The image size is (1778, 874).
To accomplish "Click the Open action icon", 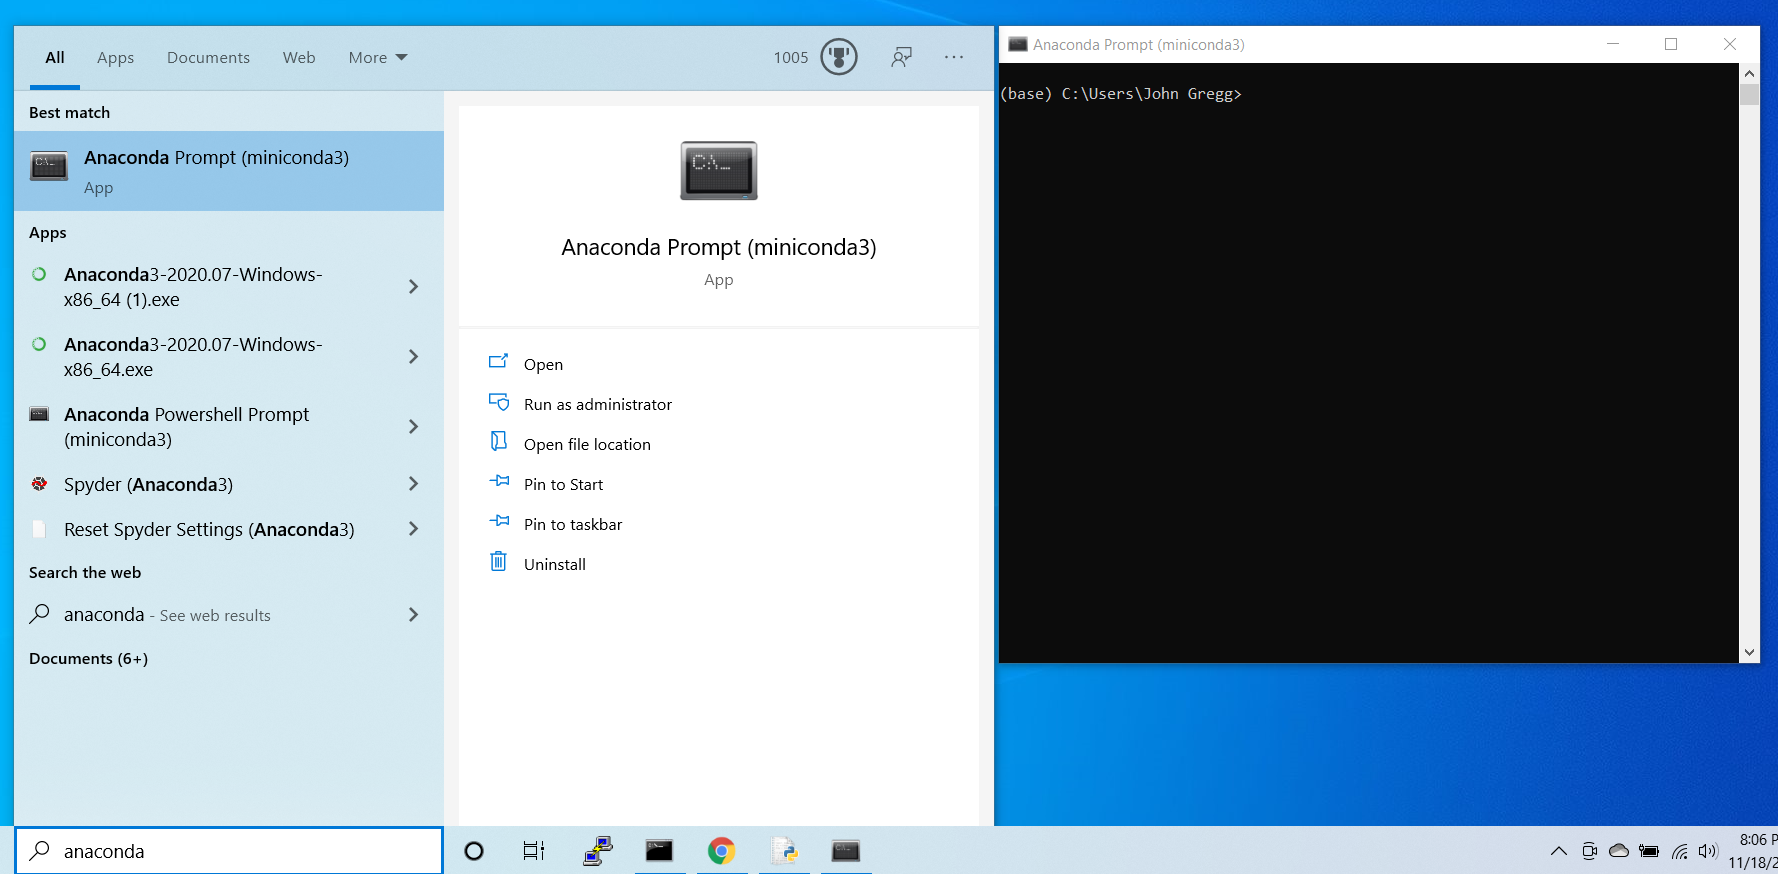I will click(498, 362).
